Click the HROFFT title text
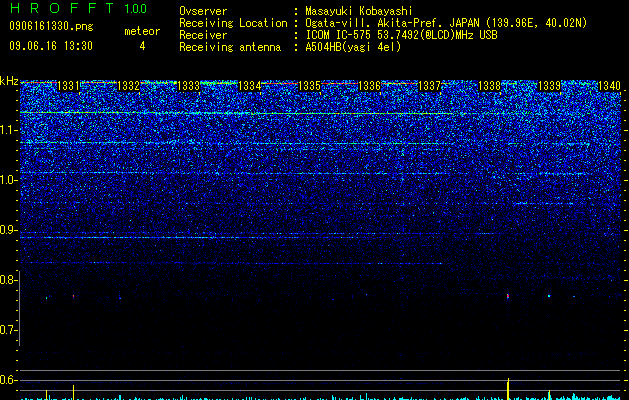The image size is (629, 400). 62,8
